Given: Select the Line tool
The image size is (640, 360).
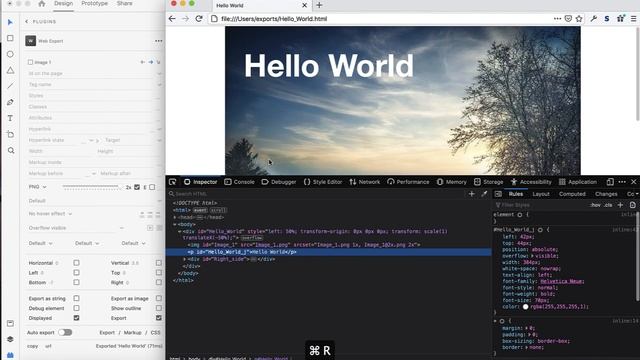Looking at the screenshot, I should (10, 86).
